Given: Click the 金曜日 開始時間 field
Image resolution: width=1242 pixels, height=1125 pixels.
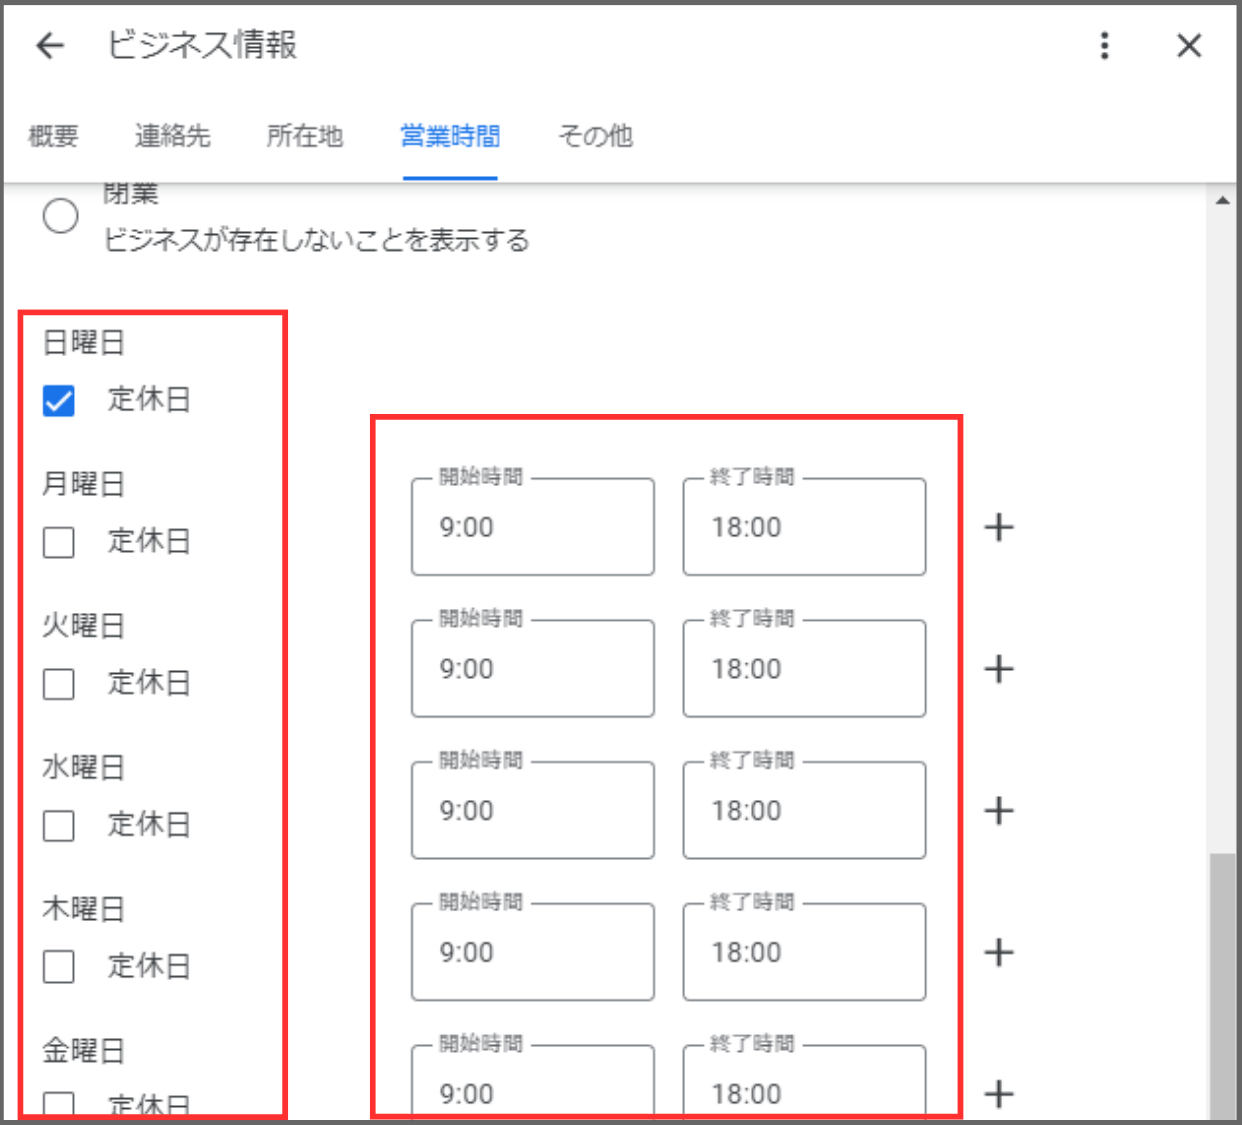Looking at the screenshot, I should pyautogui.click(x=533, y=1083).
